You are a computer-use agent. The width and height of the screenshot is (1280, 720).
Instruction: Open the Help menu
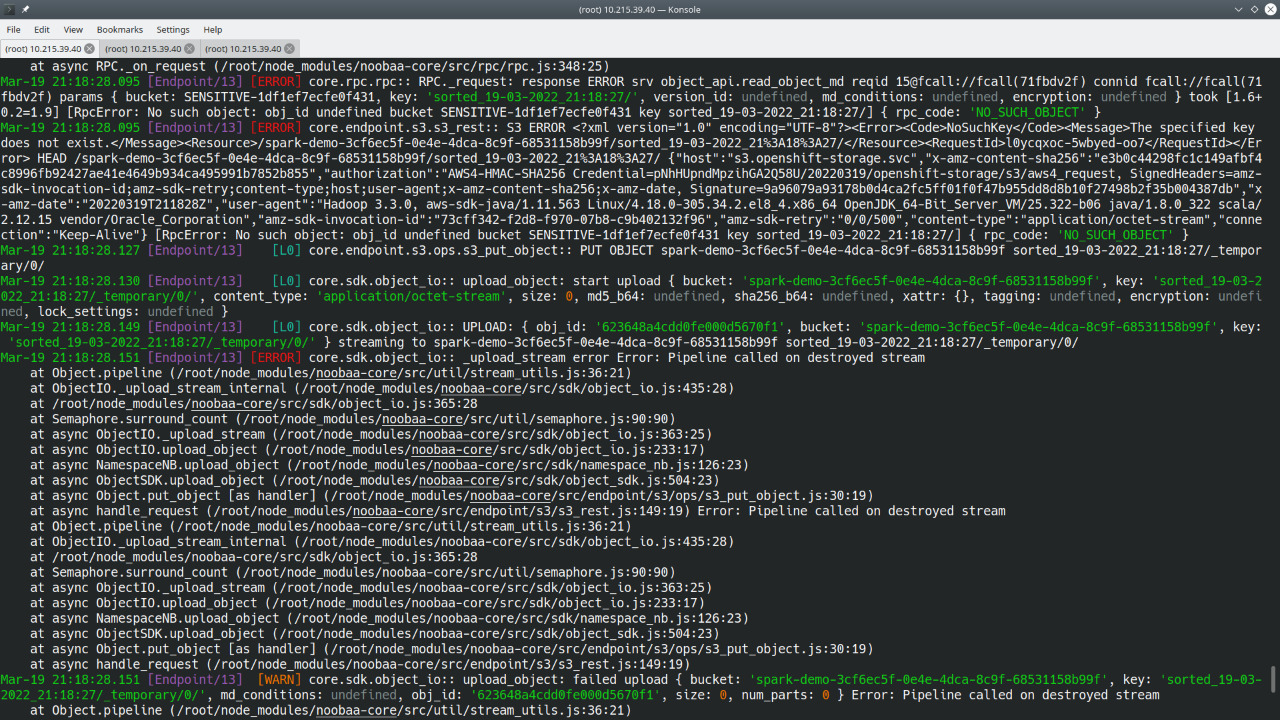coord(212,29)
